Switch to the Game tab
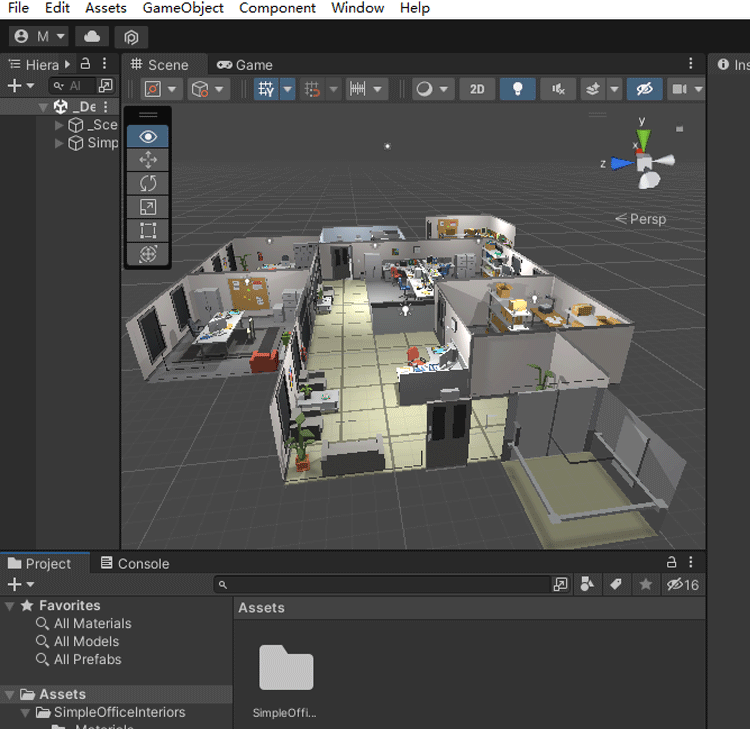Image resolution: width=750 pixels, height=741 pixels. [245, 65]
